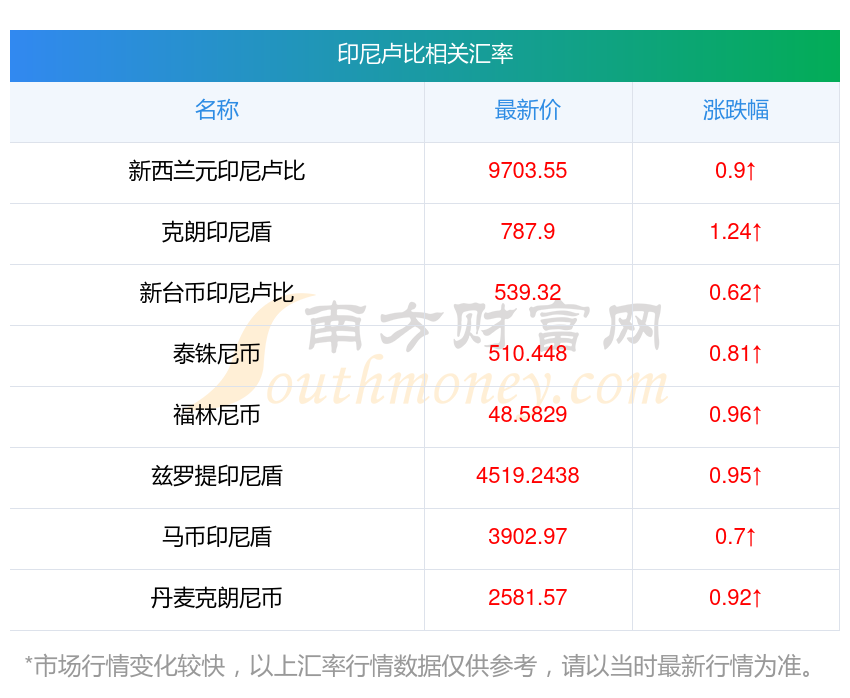The image size is (850, 698).
Task: Select the 最新价 column header
Action: pos(527,110)
